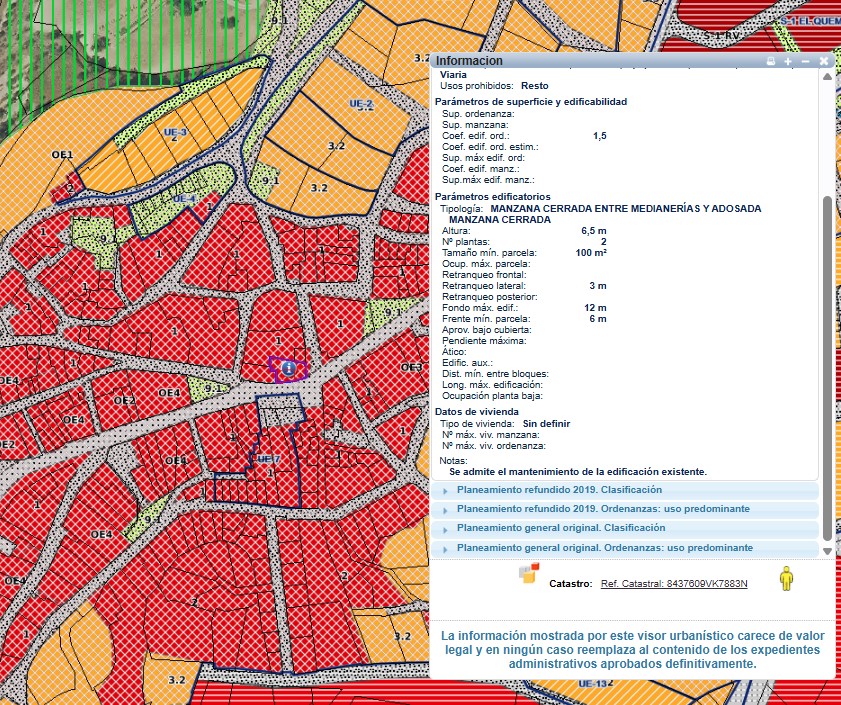
Task: Click the note 'Se admite el mantenimiento de la edificación existente.'
Action: [x=578, y=472]
